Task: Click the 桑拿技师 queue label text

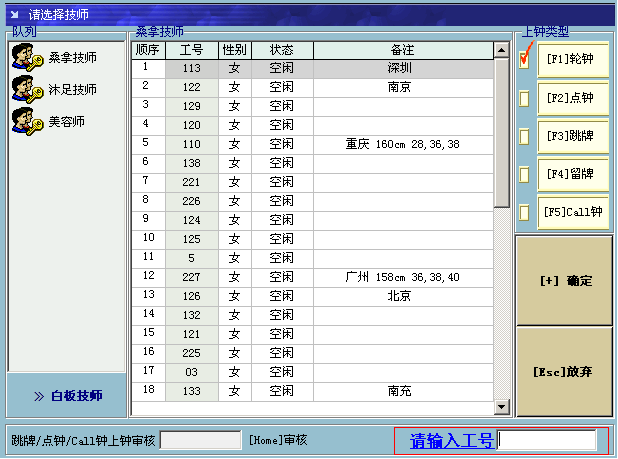Action: tap(73, 58)
